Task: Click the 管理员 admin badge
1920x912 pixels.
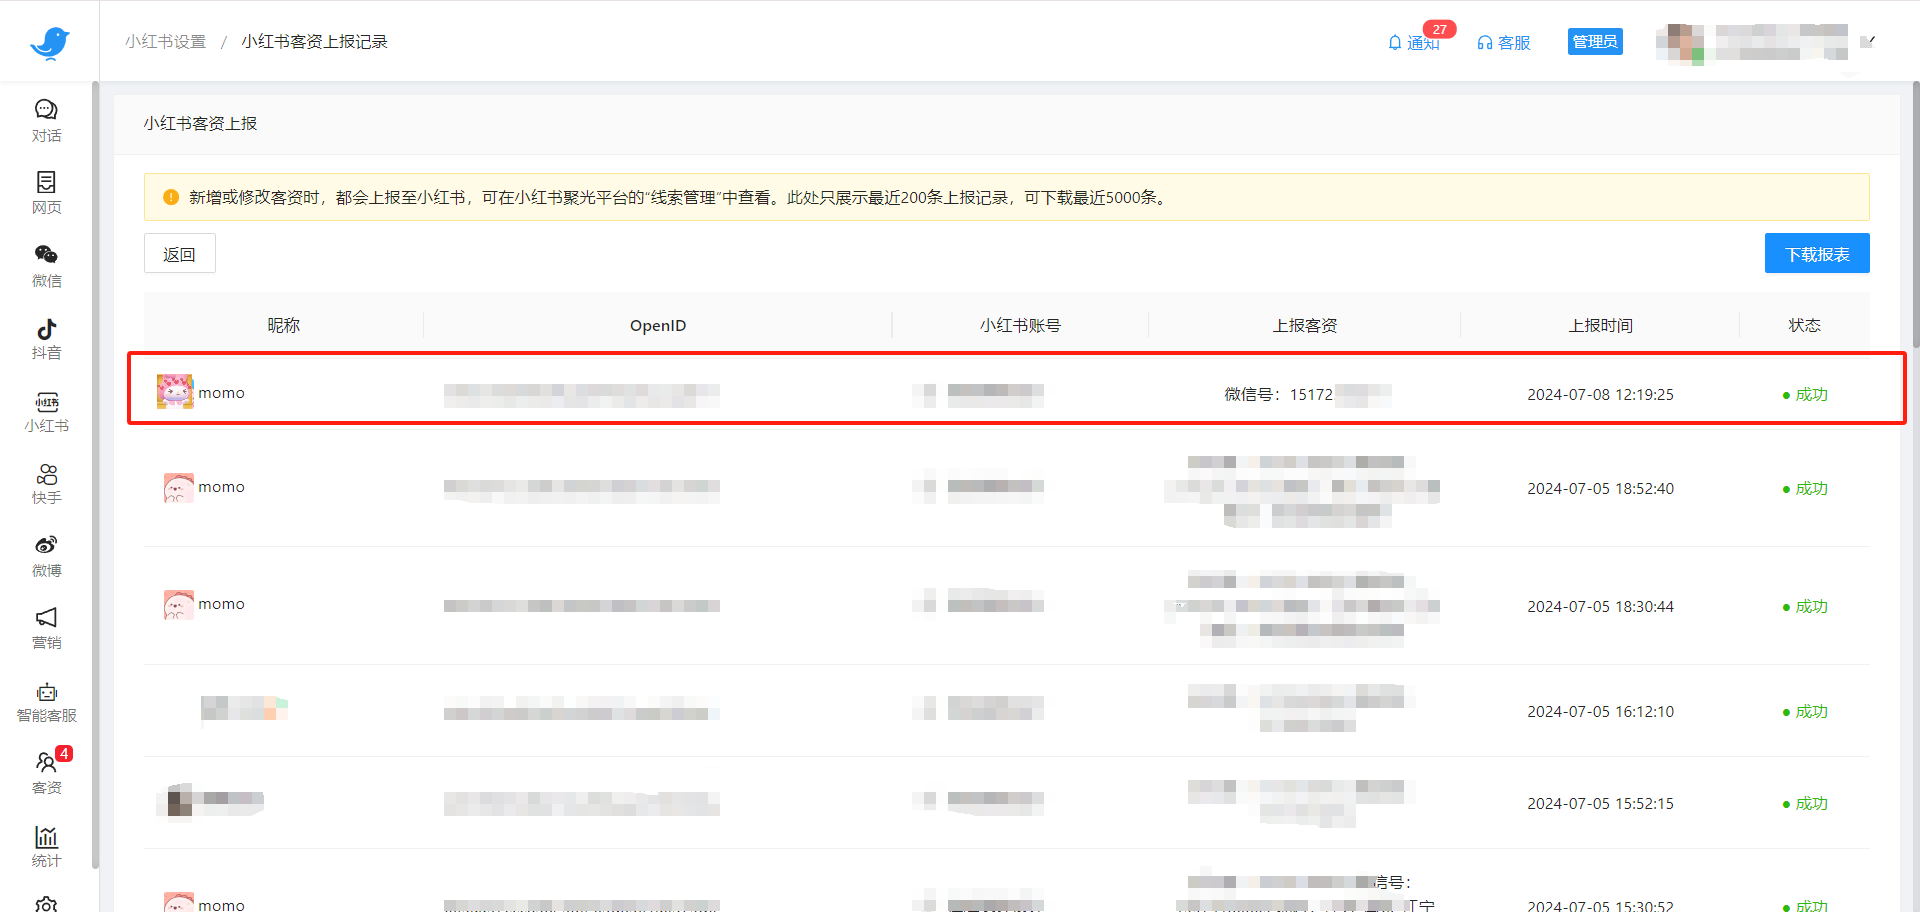Action: pos(1594,42)
